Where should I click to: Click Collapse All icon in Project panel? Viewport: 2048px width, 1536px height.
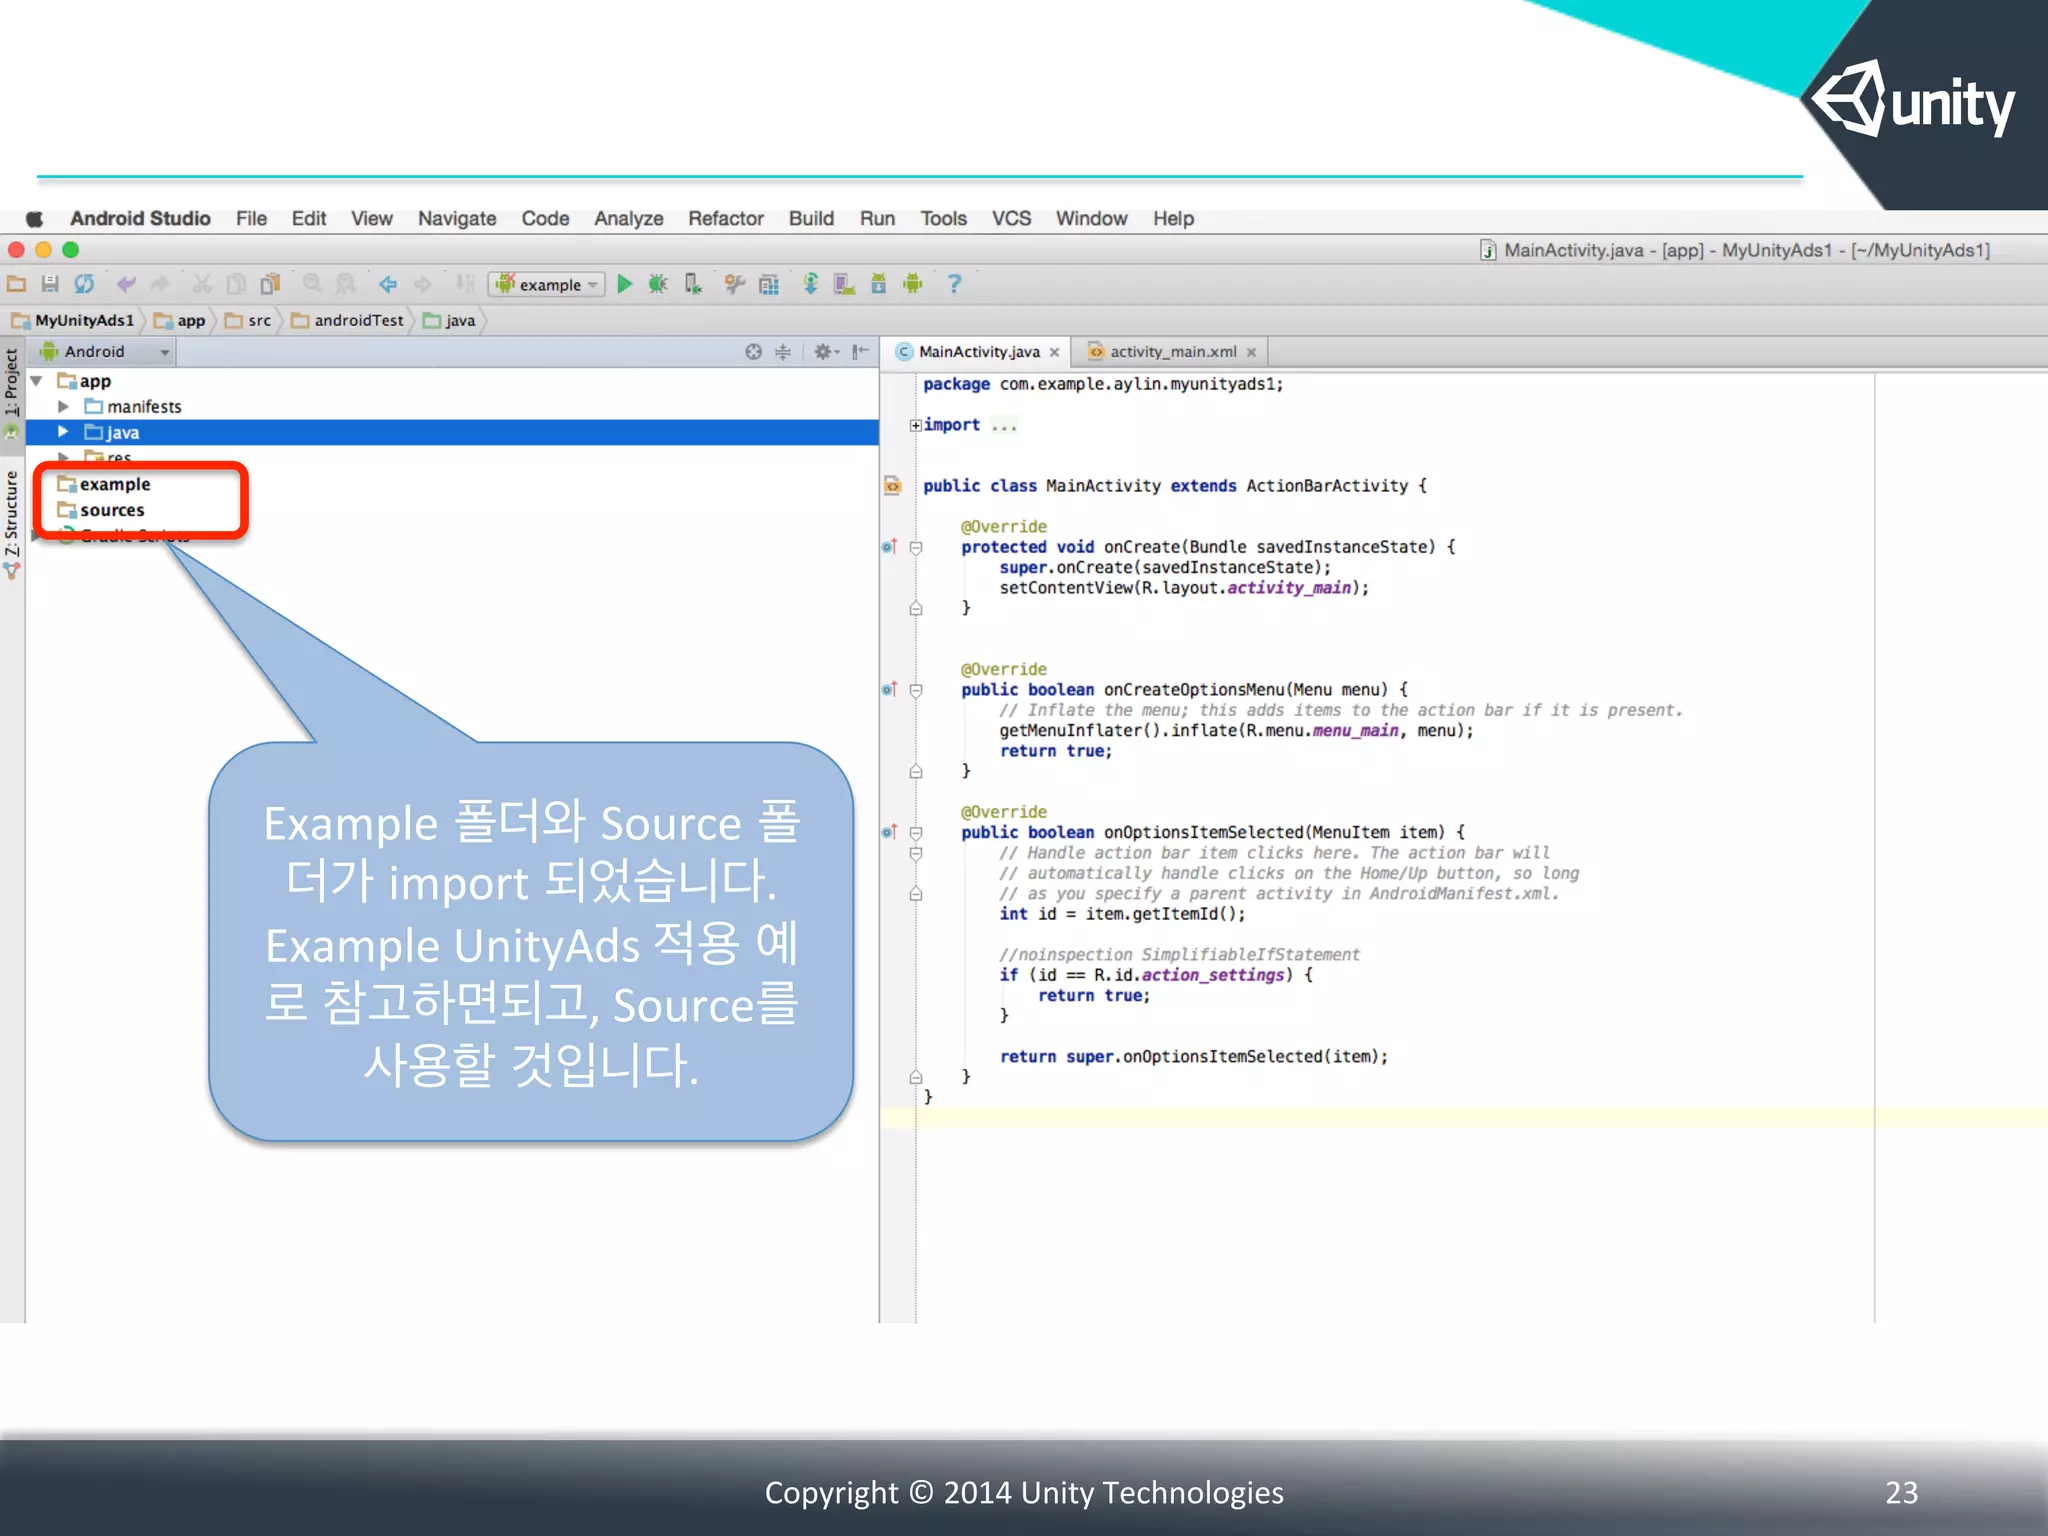coord(783,352)
